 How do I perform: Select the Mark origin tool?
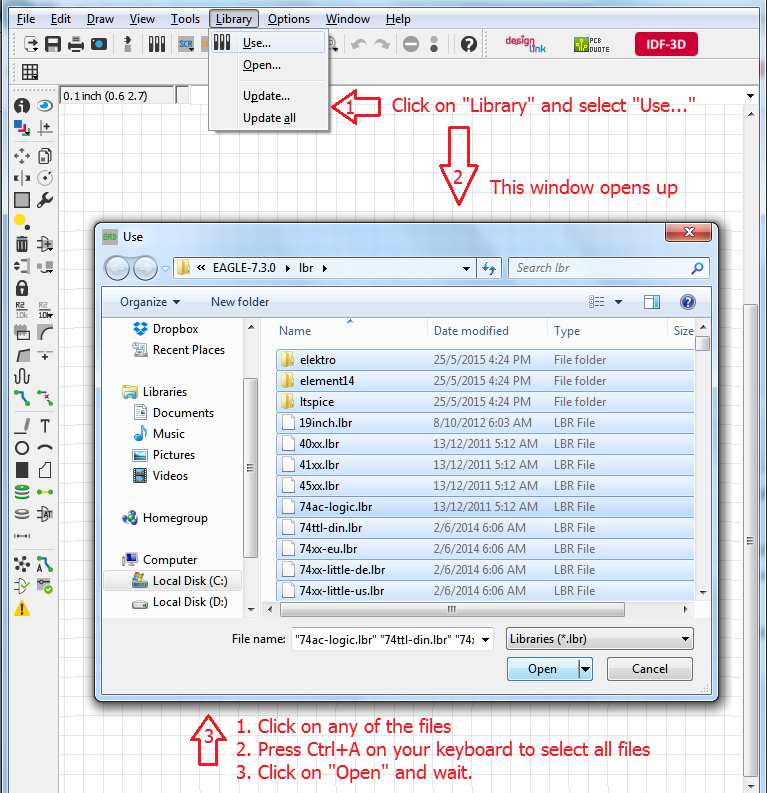pyautogui.click(x=45, y=128)
